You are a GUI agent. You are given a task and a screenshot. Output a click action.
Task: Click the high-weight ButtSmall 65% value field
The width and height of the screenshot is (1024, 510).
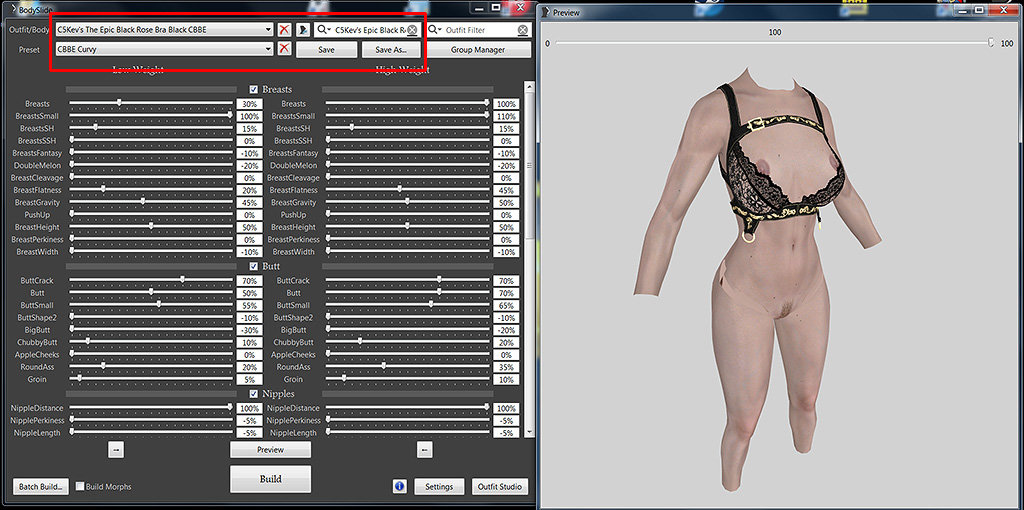[x=506, y=306]
